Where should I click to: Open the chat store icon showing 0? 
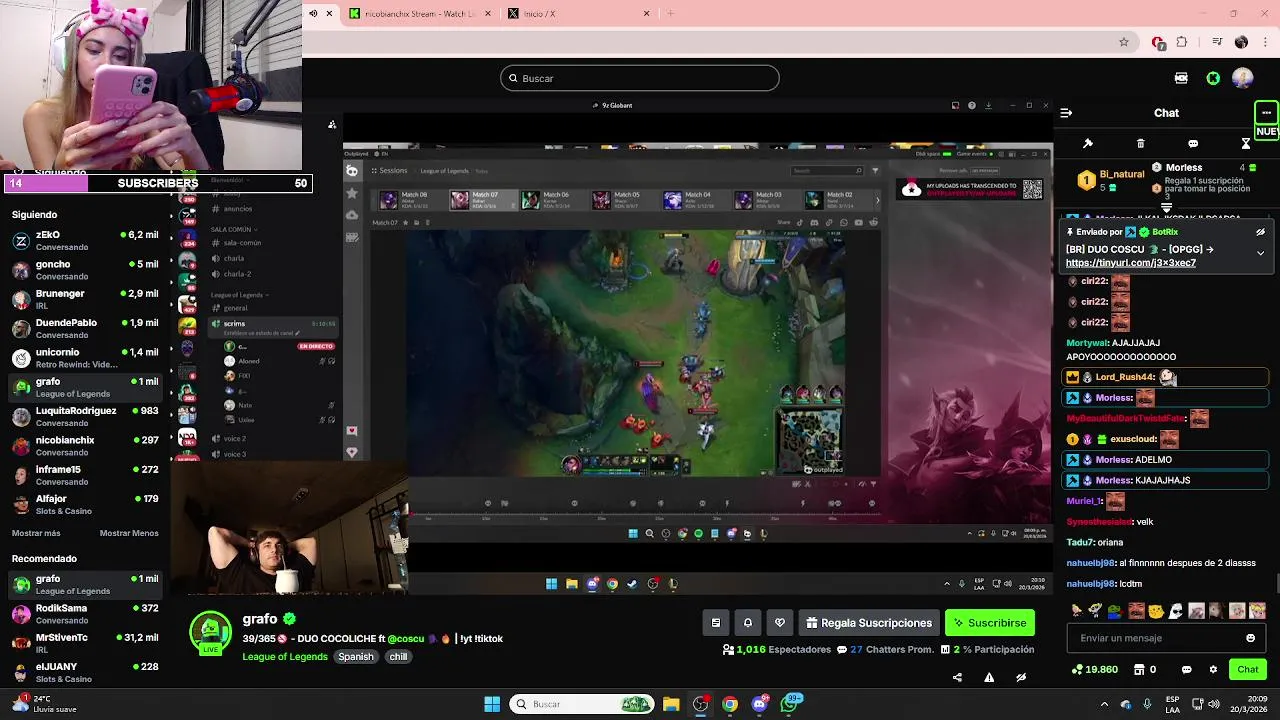[1139, 670]
